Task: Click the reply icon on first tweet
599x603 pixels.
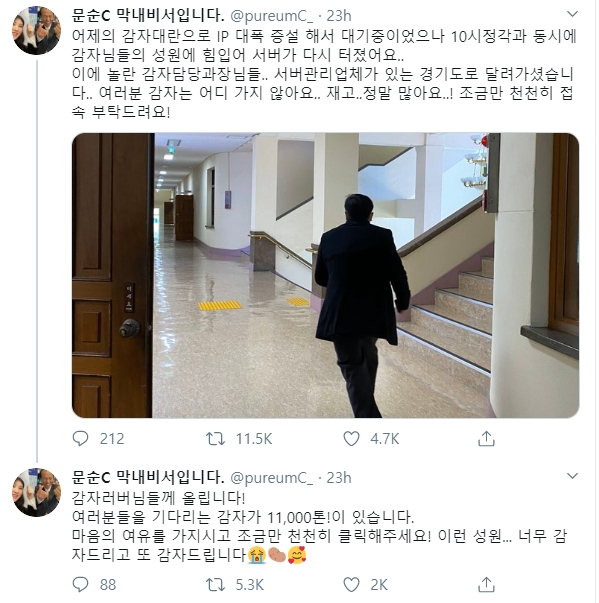Action: pos(80,438)
